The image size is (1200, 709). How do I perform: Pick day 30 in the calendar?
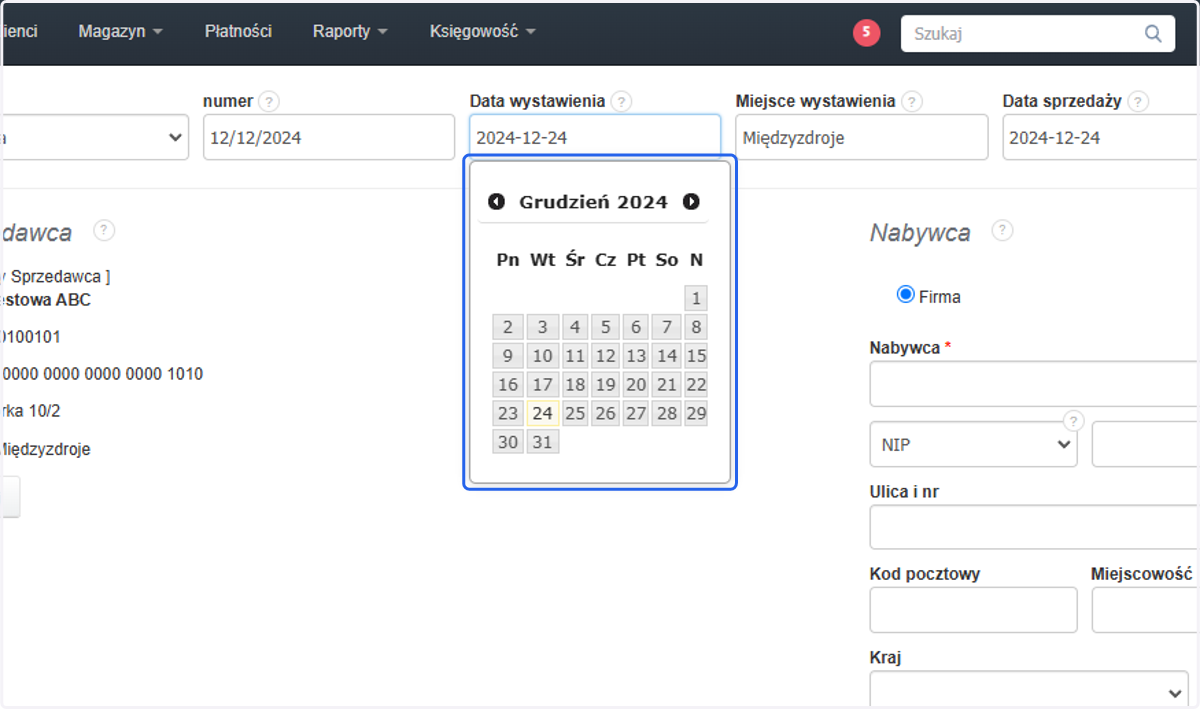point(508,441)
